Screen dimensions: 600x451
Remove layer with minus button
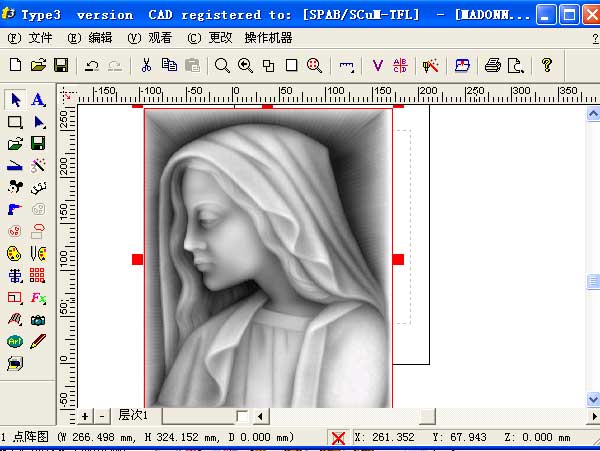tap(102, 416)
